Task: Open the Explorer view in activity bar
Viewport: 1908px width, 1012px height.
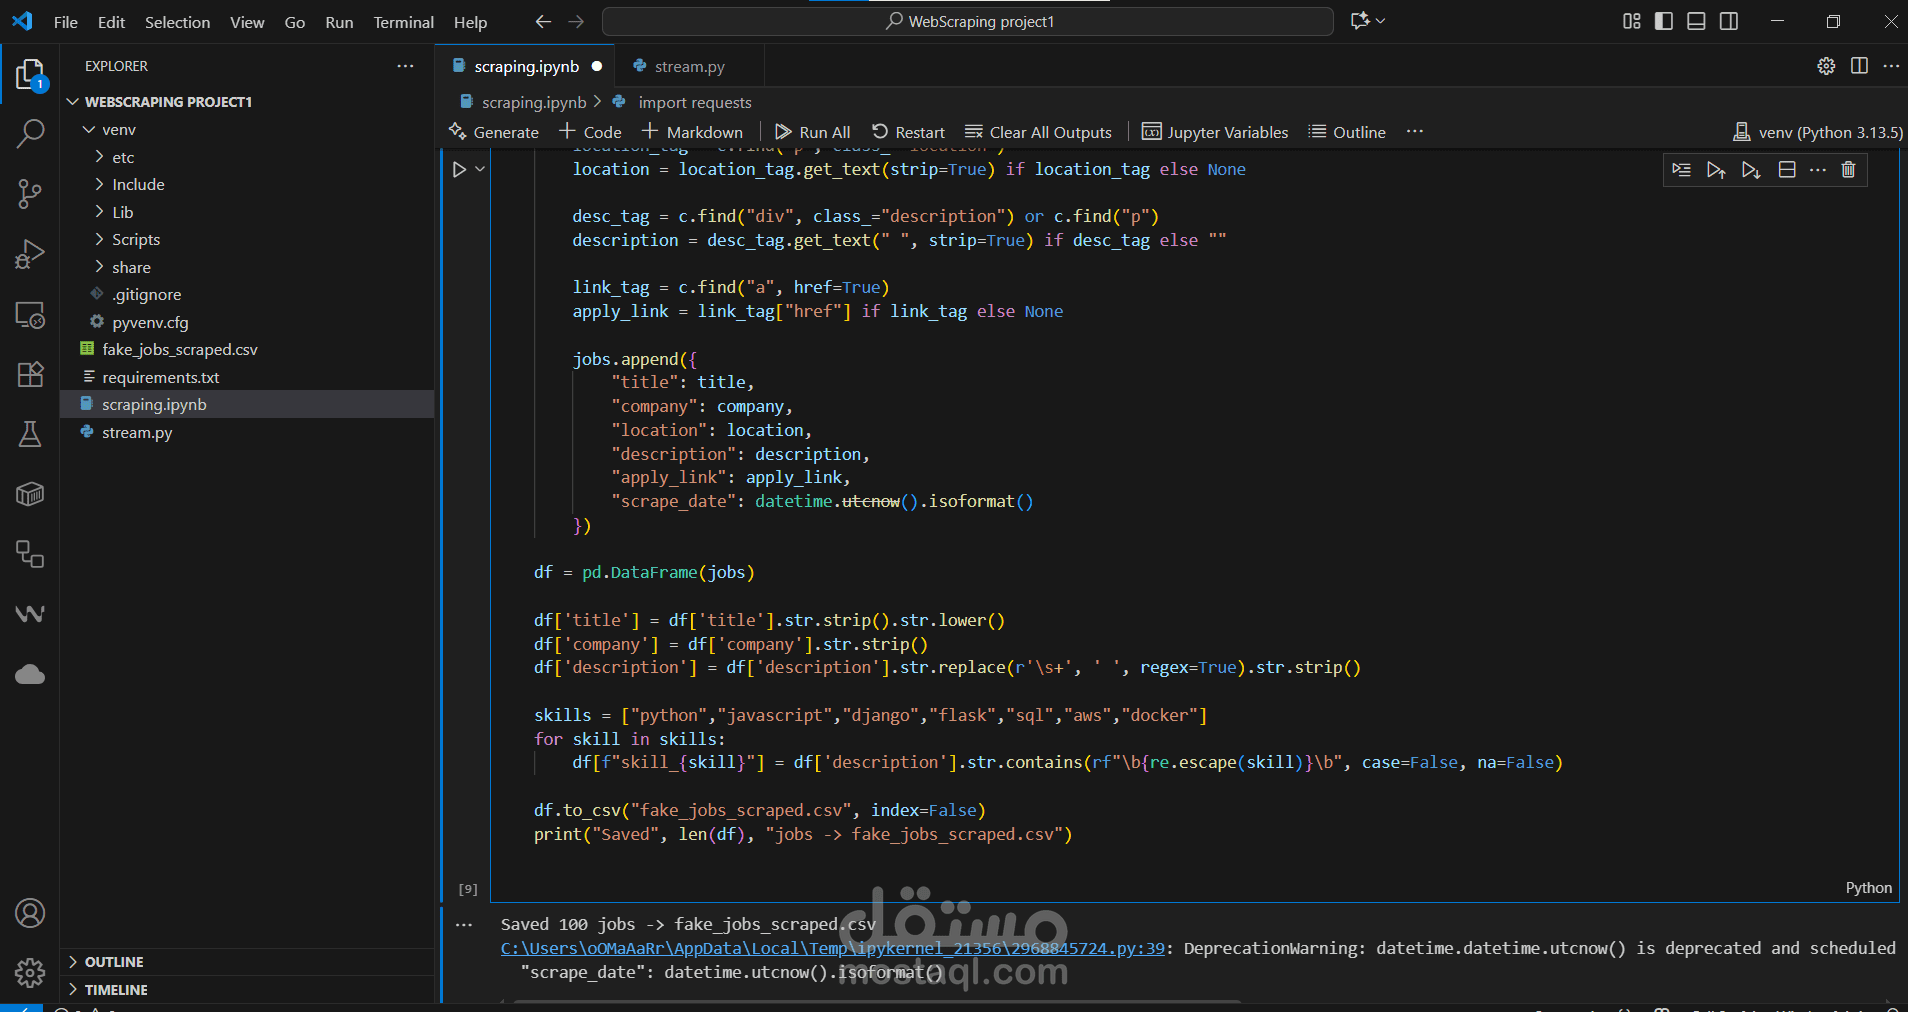Action: click(30, 74)
